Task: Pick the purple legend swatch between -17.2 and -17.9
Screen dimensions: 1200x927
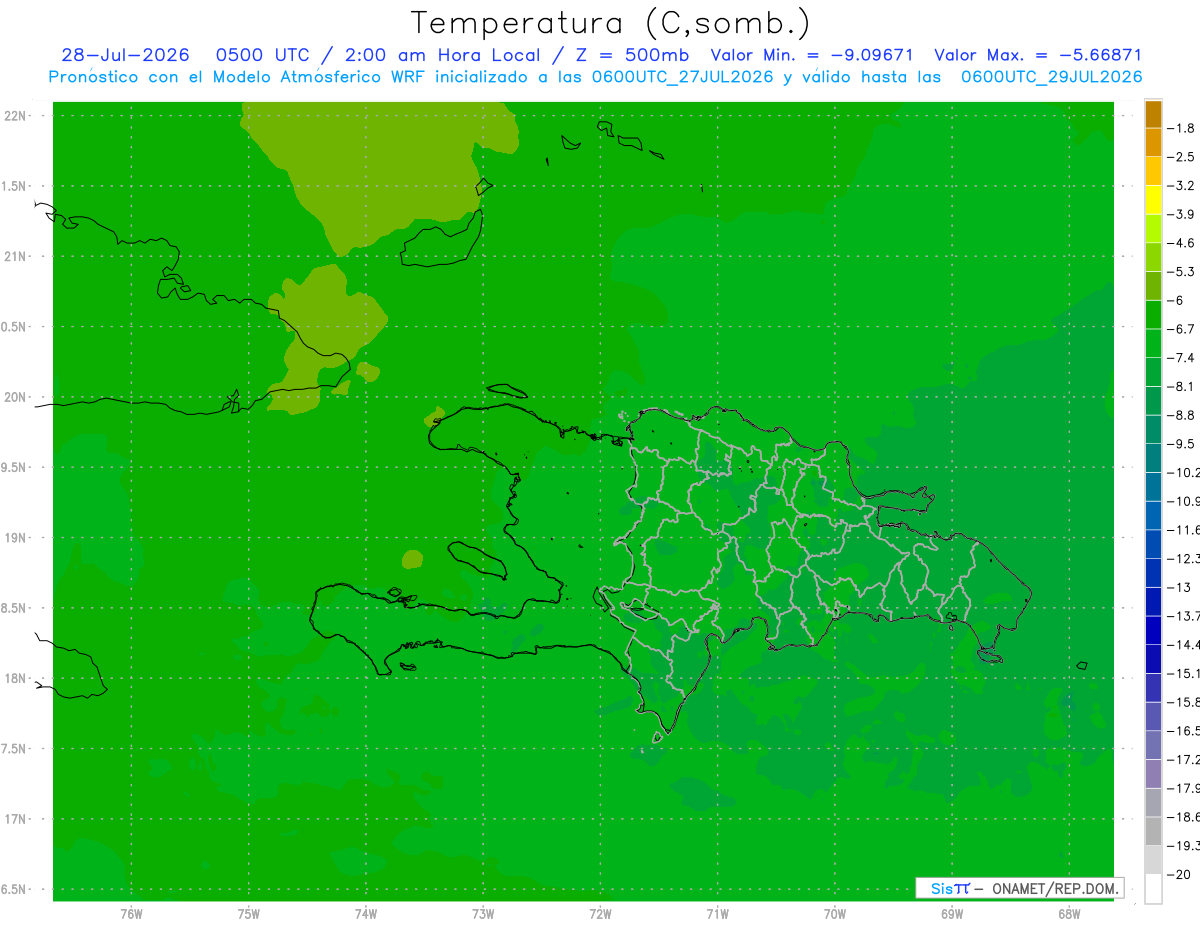Action: click(1153, 774)
